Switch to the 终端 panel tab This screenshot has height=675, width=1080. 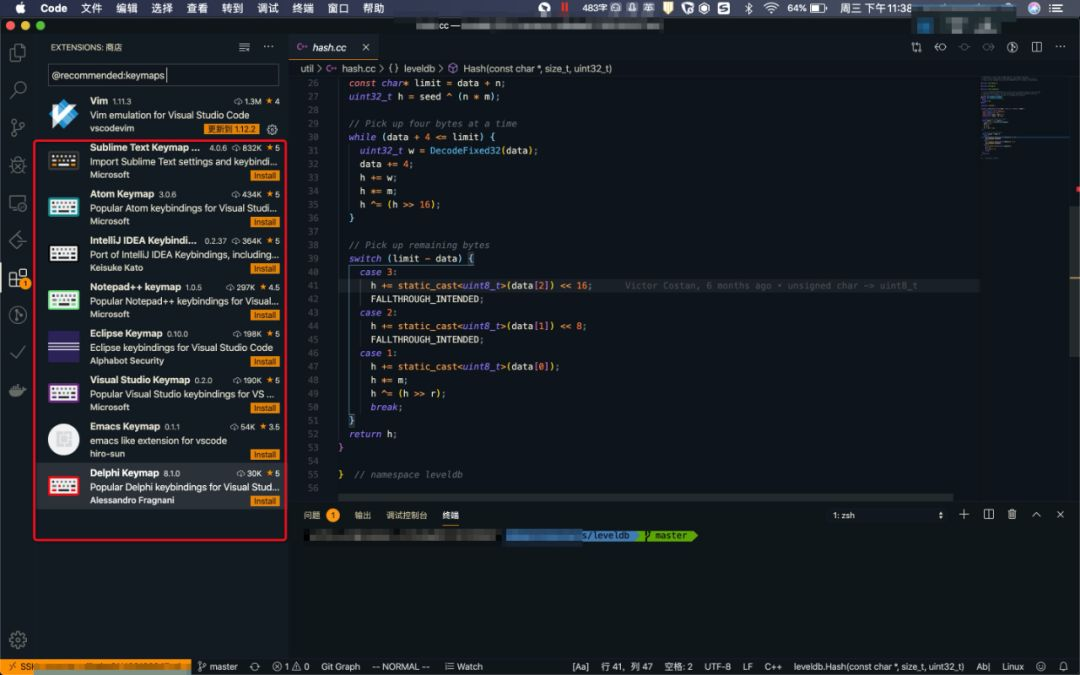tap(450, 515)
